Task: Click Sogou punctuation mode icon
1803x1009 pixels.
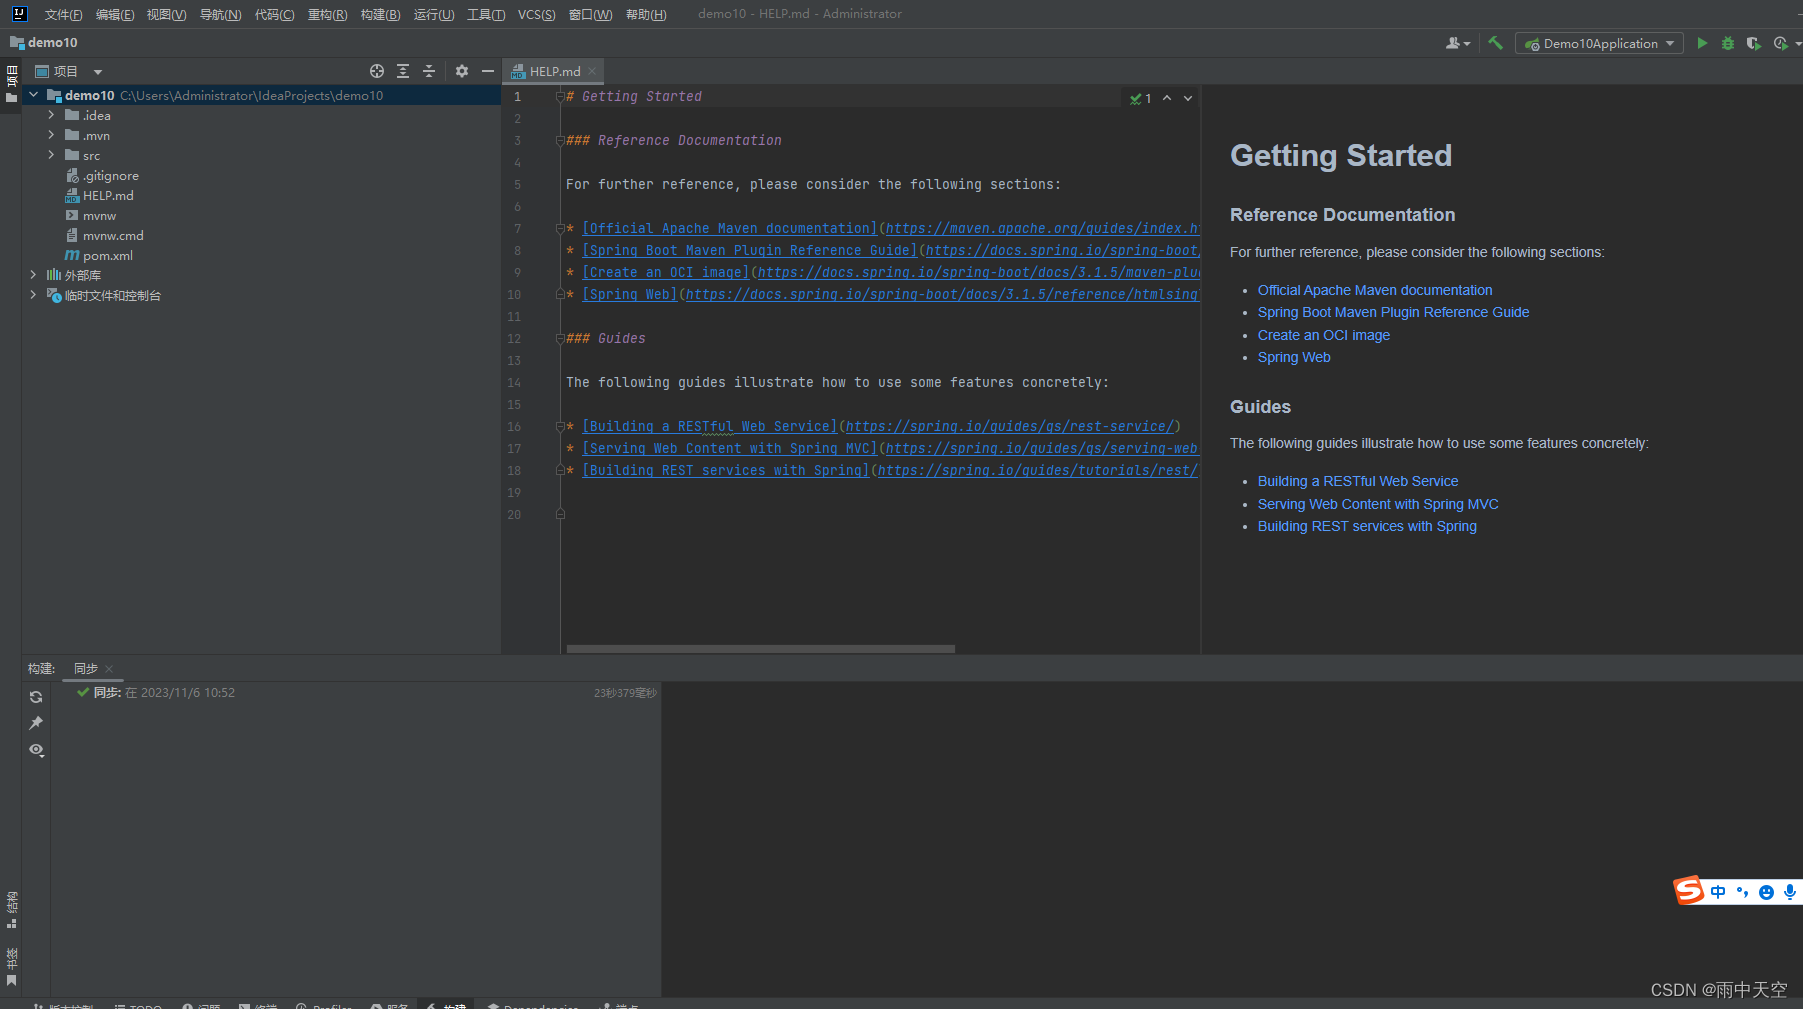Action: coord(1743,892)
